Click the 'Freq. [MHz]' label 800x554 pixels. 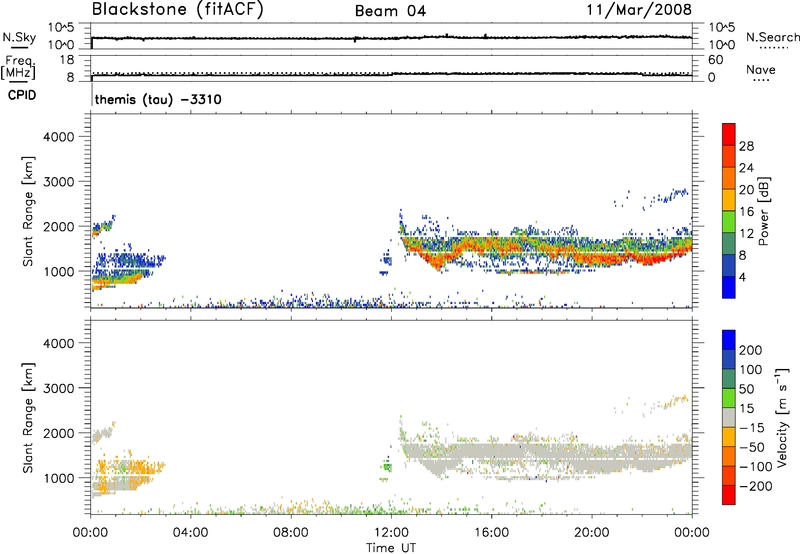click(x=18, y=68)
